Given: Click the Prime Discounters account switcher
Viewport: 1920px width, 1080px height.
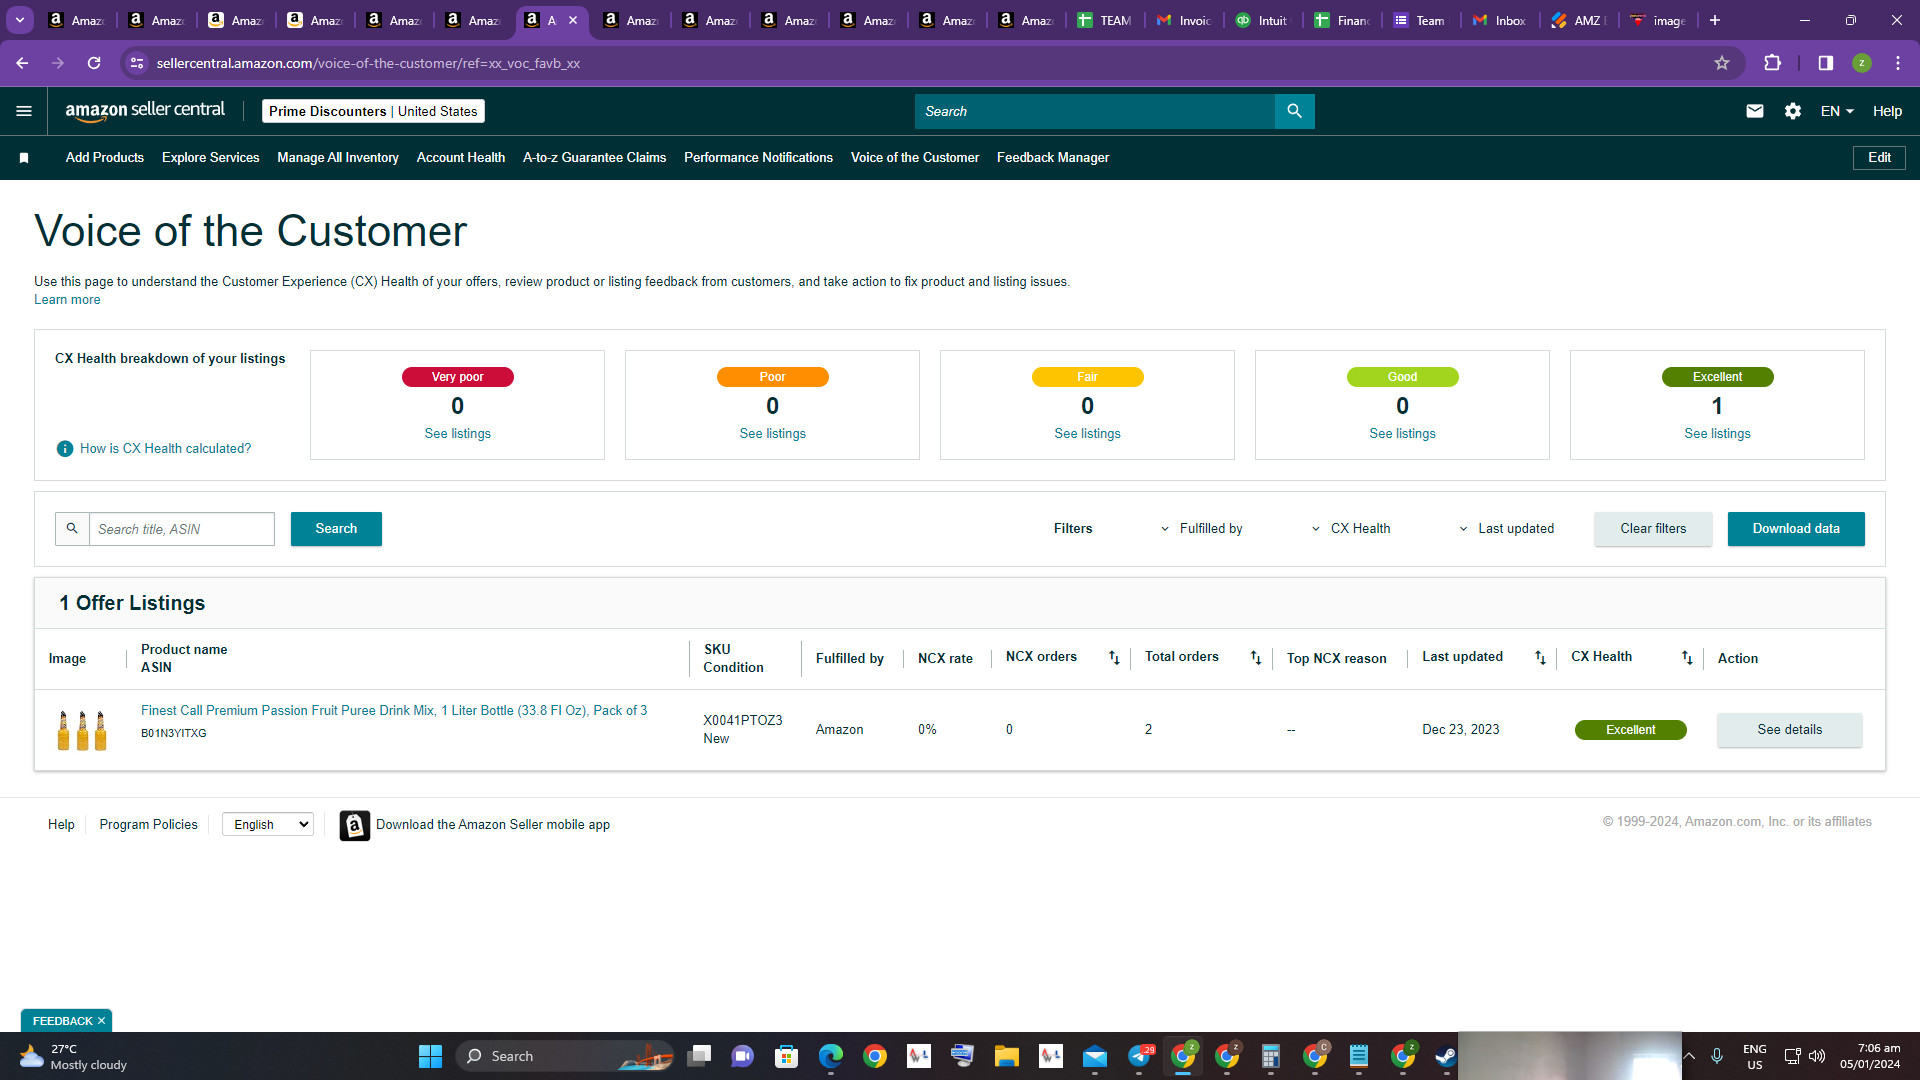Looking at the screenshot, I should (373, 111).
